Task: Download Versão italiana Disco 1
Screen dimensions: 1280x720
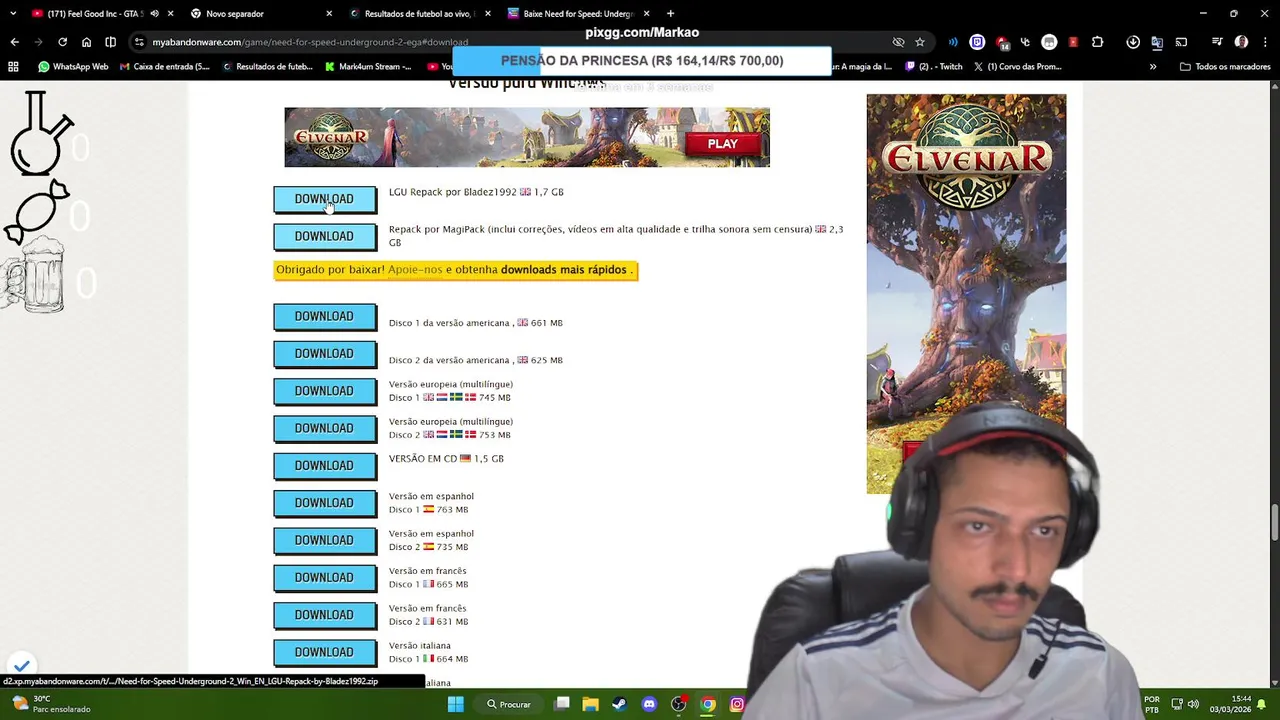Action: tap(324, 652)
